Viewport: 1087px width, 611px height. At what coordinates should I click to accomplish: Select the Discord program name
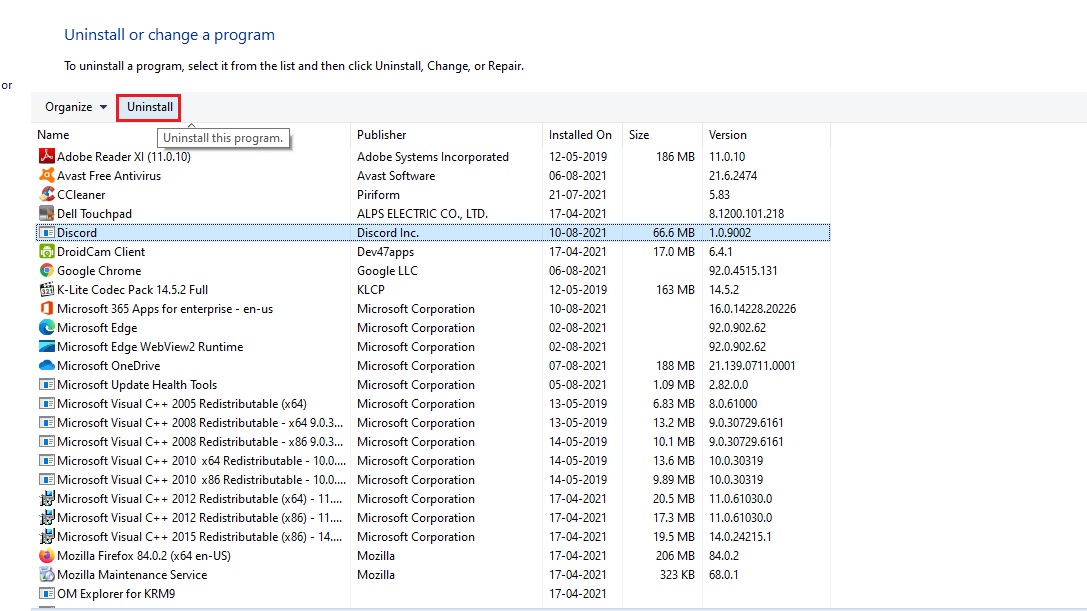tap(77, 232)
